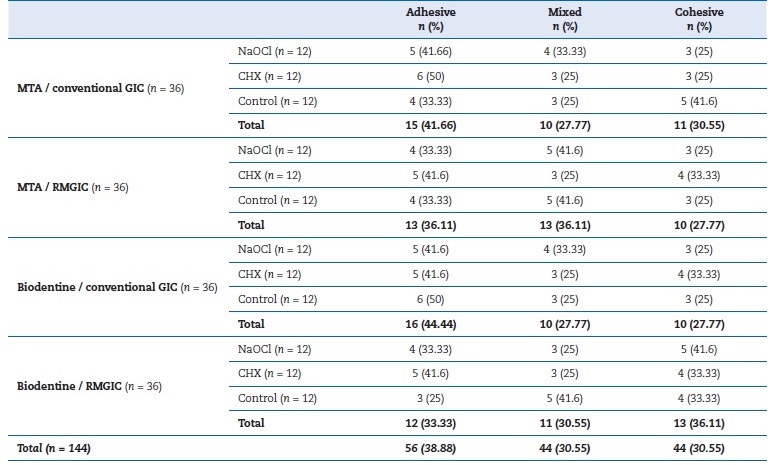This screenshot has height=465, width=776.
Task: Click the Total label under Biodentine / RMGIC
Action: 251,424
